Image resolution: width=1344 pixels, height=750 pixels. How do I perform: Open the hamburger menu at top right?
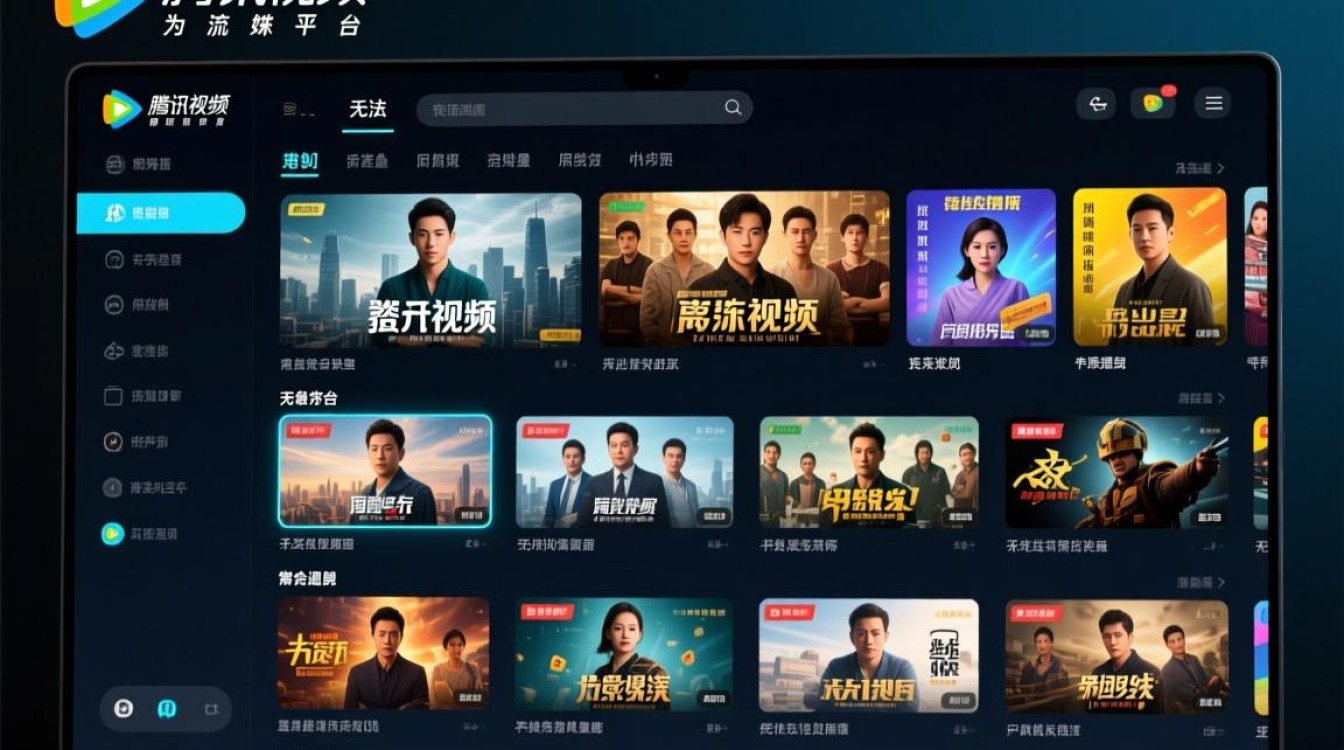1214,103
